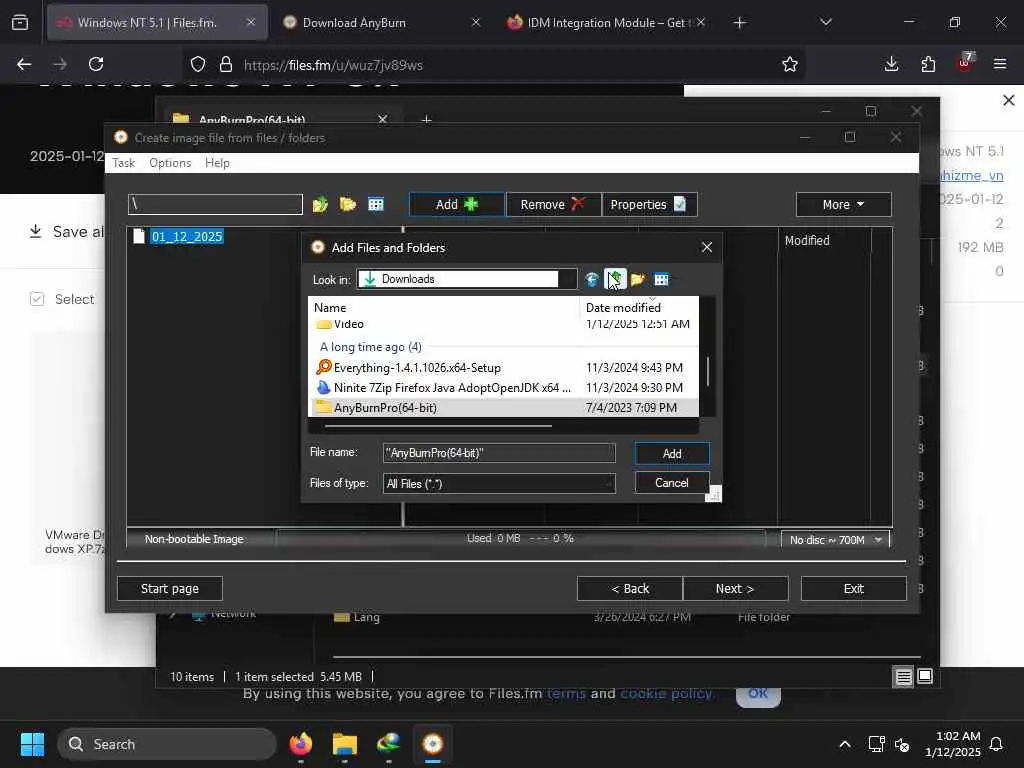Open the Firefox hamburger menu
The image size is (1024, 768).
tap(1000, 64)
